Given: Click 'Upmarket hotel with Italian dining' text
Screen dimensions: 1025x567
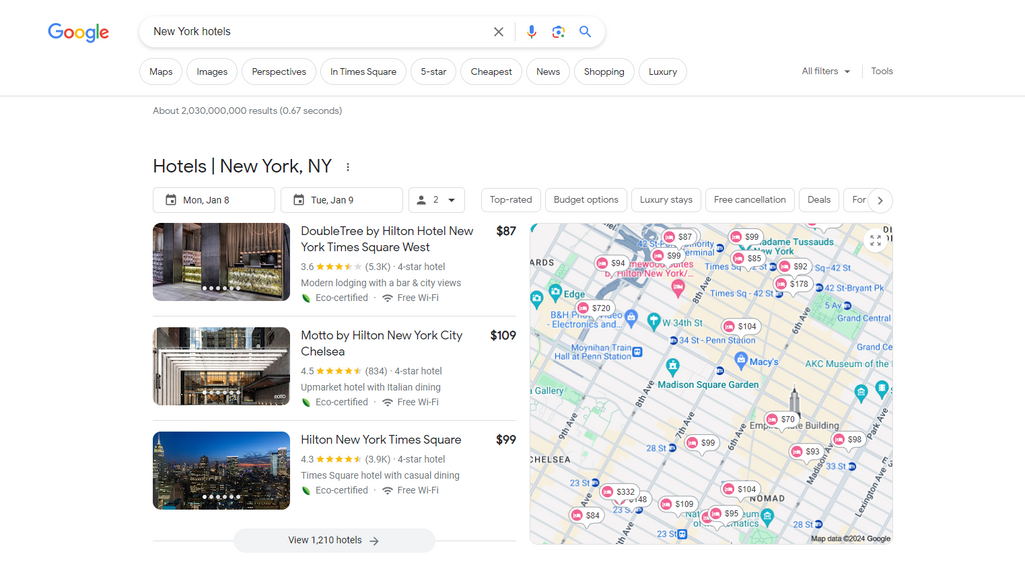Looking at the screenshot, I should 371,387.
